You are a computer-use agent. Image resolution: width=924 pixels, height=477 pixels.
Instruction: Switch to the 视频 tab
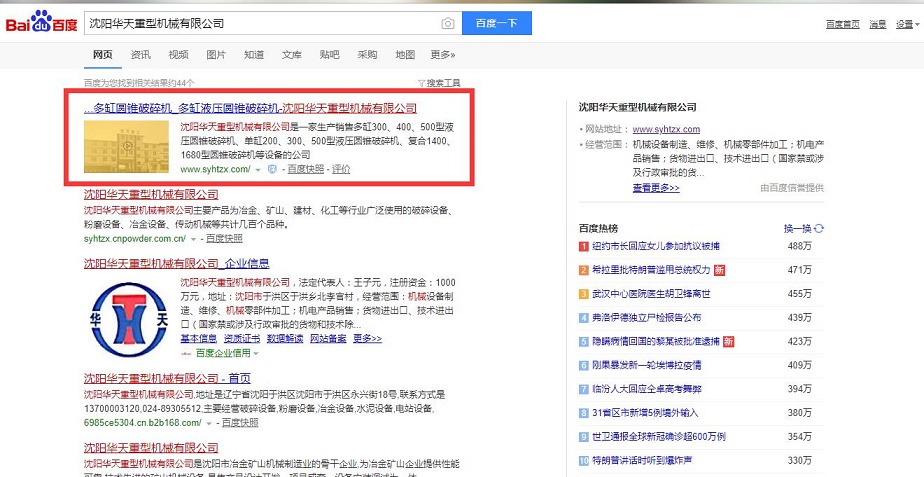point(178,55)
